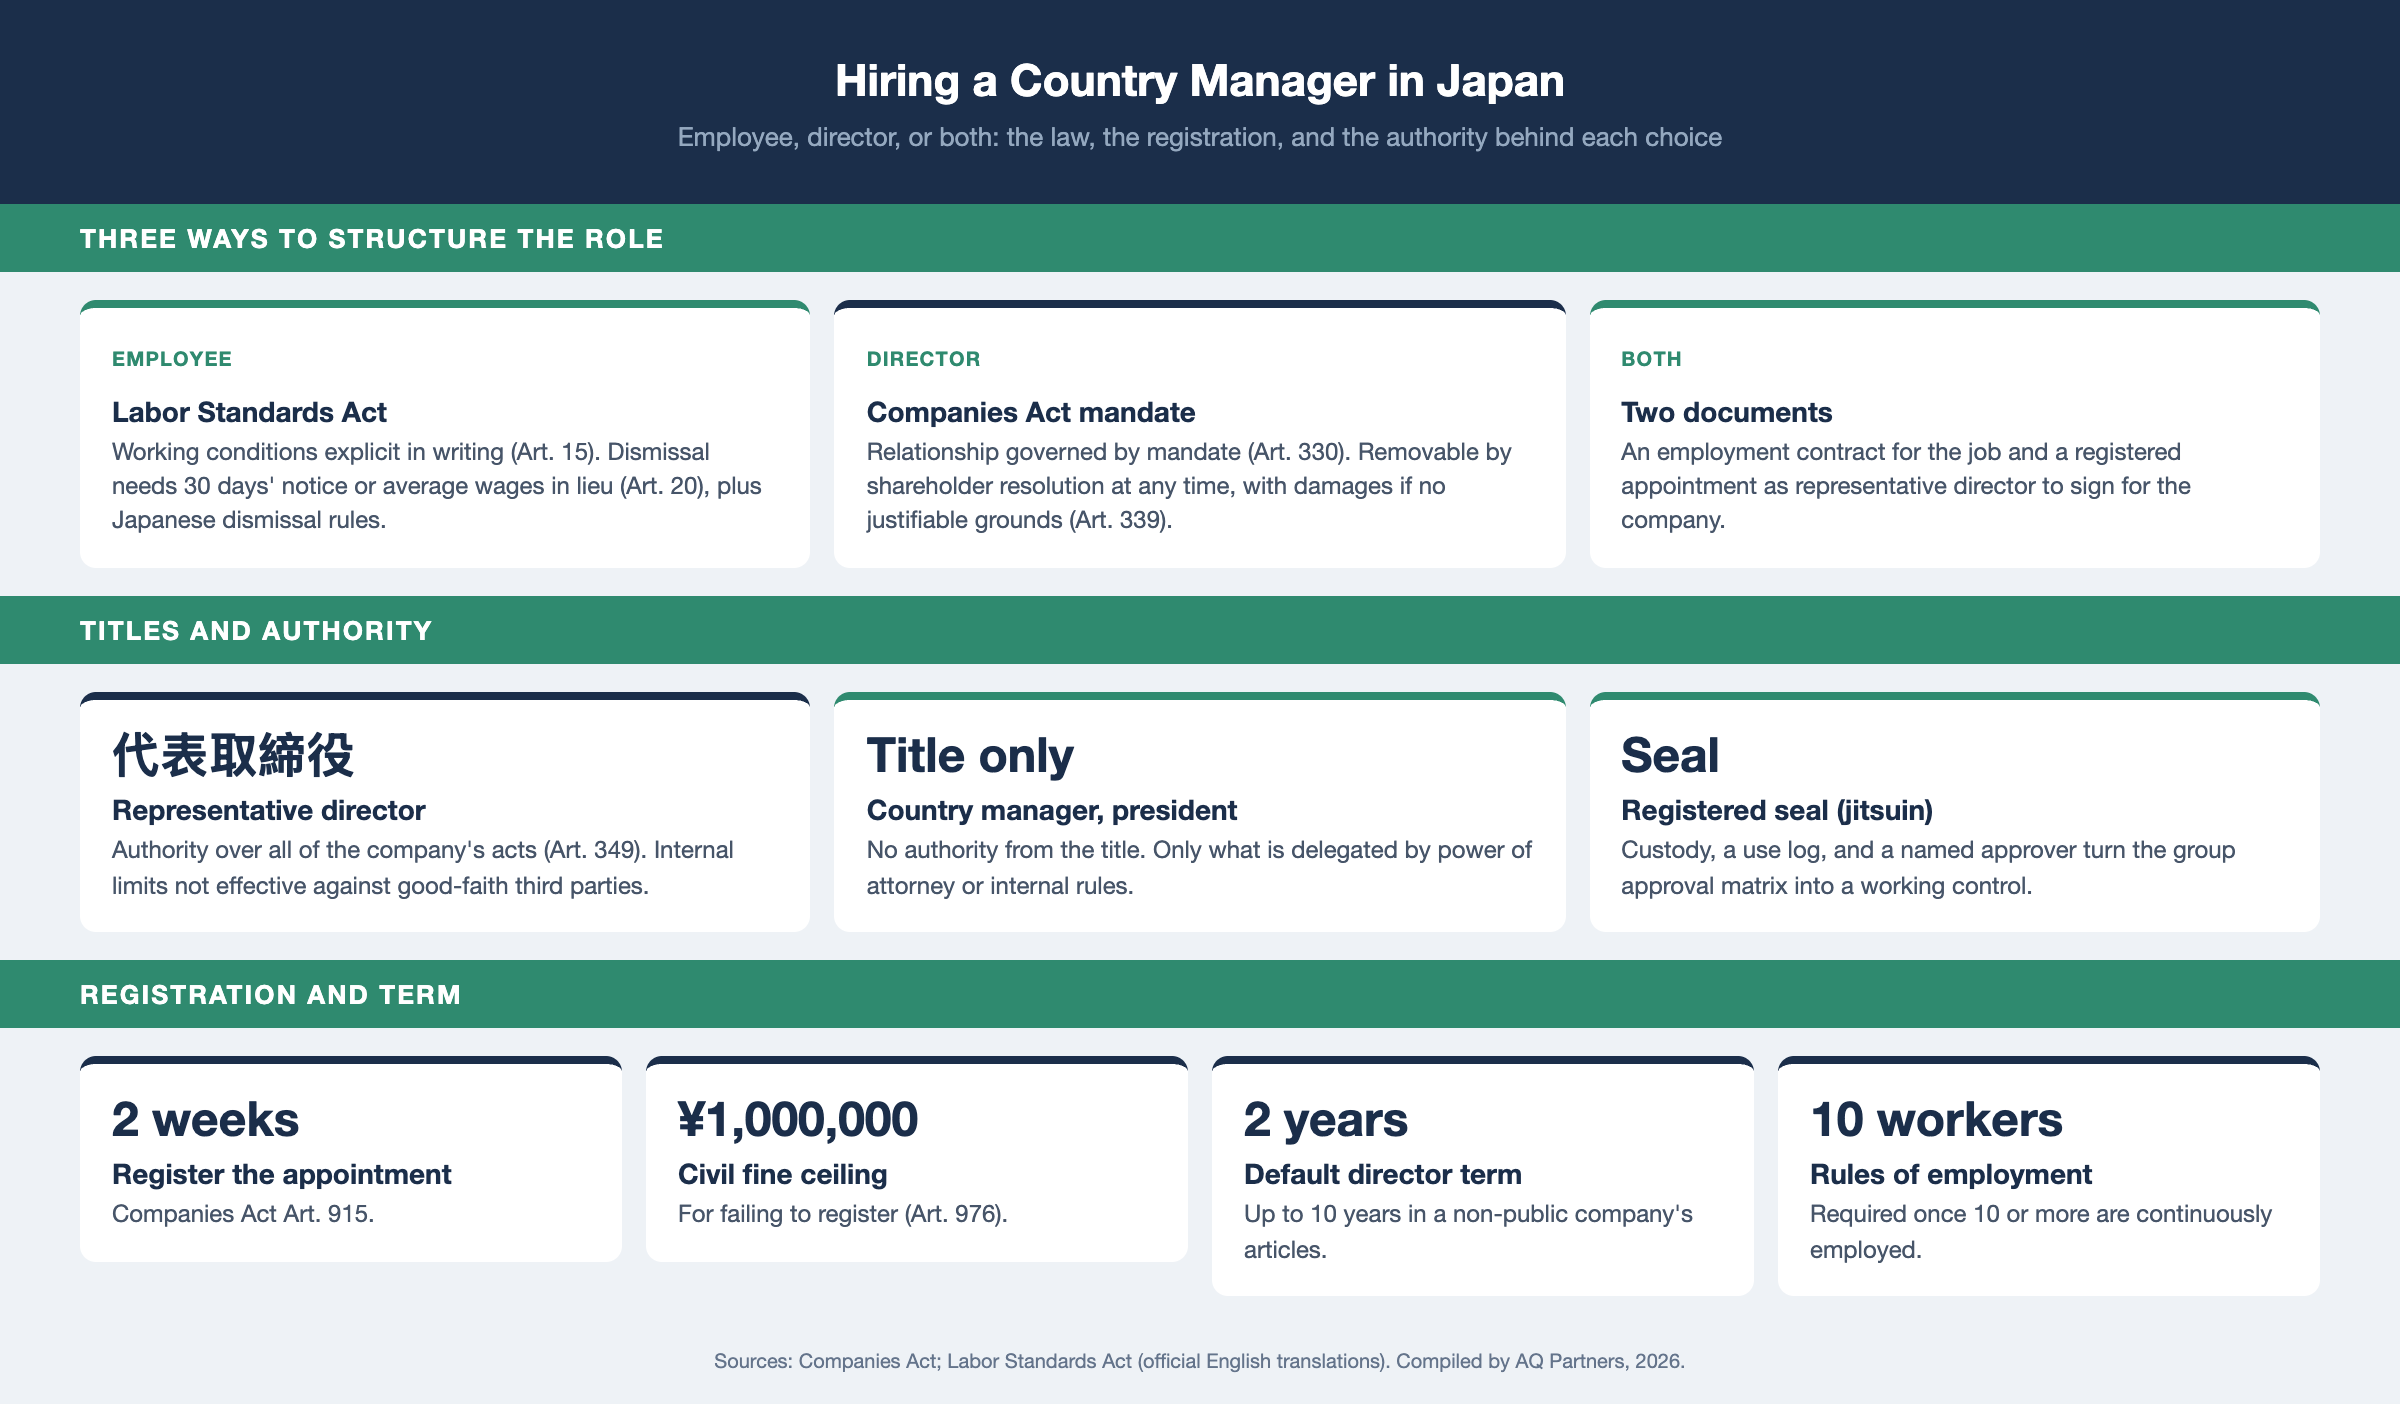The height and width of the screenshot is (1404, 2400).
Task: Click the "Three Ways to Structure the Role" header
Action: 371,238
